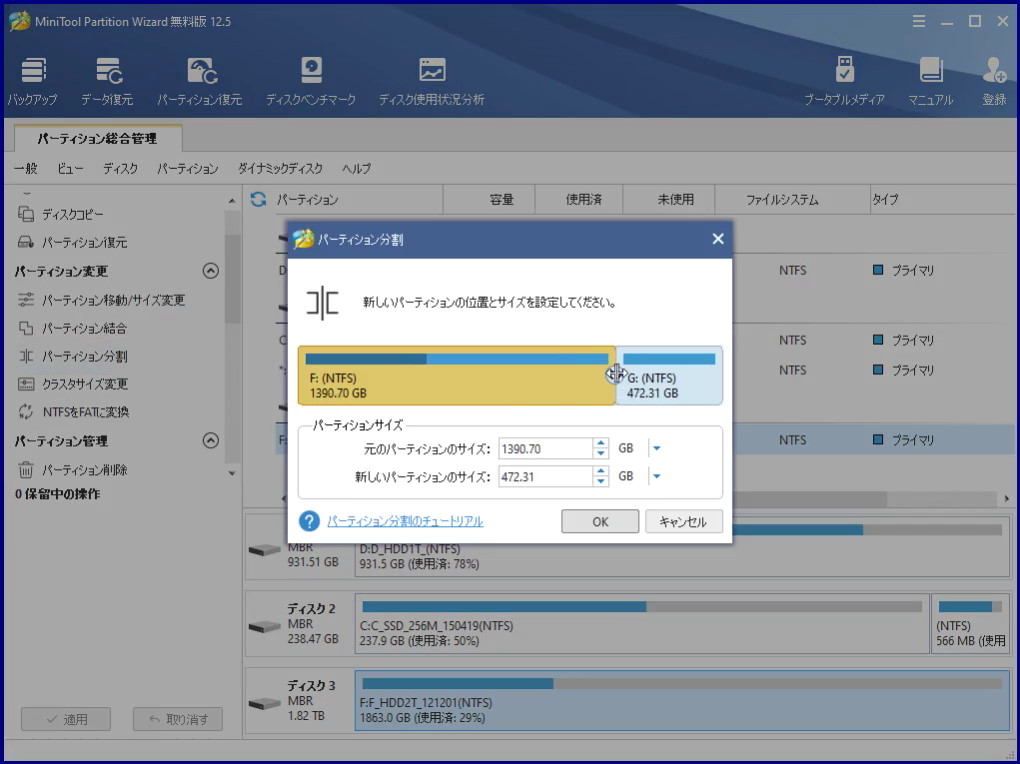Viewport: 1020px width, 764px height.
Task: Open the ダイナミックディスク menu
Action: 280,169
